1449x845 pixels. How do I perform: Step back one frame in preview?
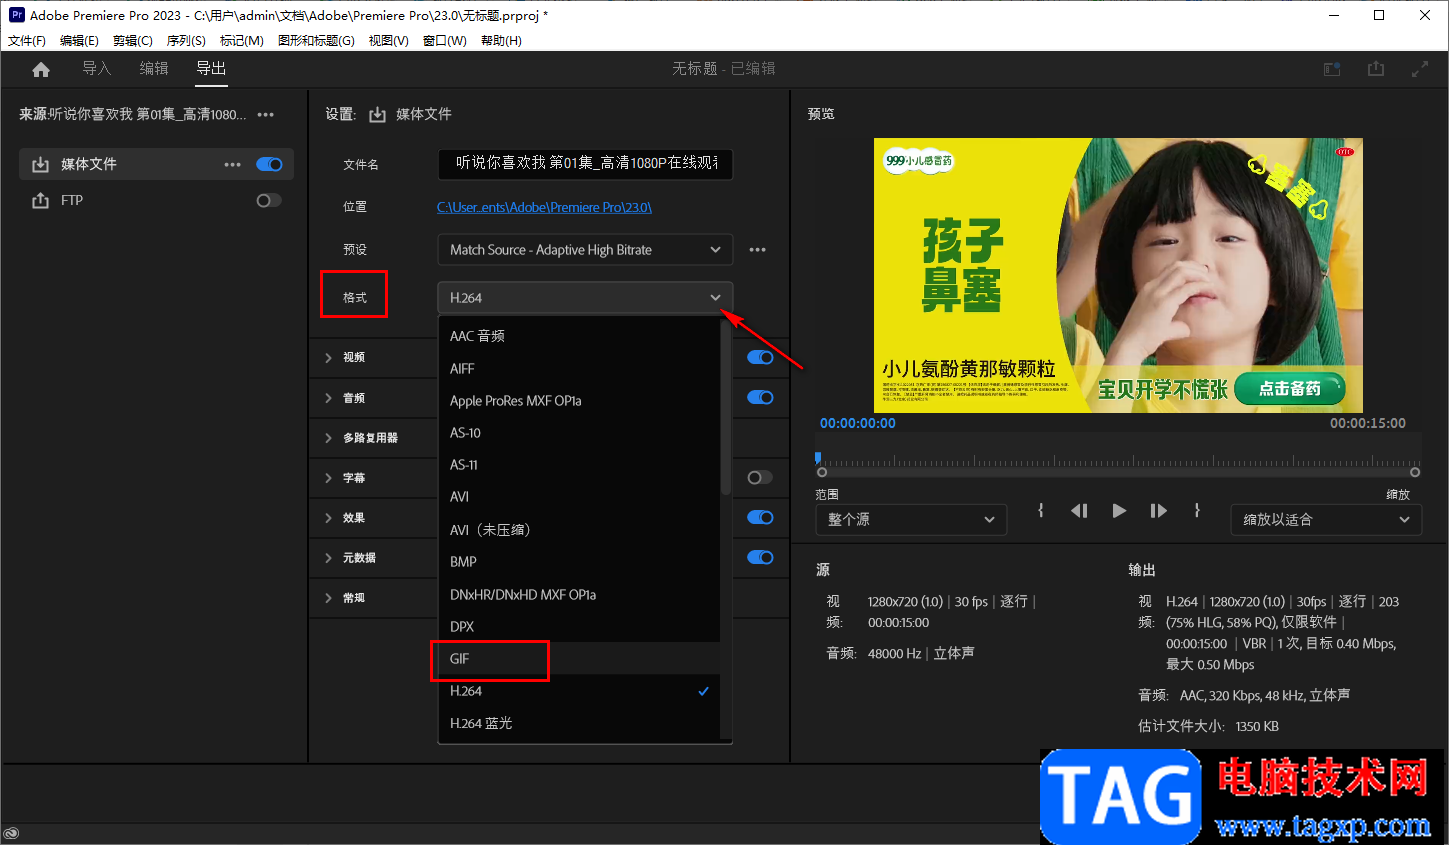pyautogui.click(x=1079, y=510)
